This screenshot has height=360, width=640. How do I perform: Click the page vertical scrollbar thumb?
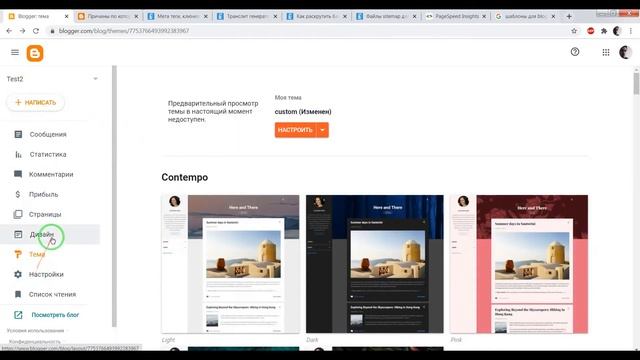coord(636,83)
